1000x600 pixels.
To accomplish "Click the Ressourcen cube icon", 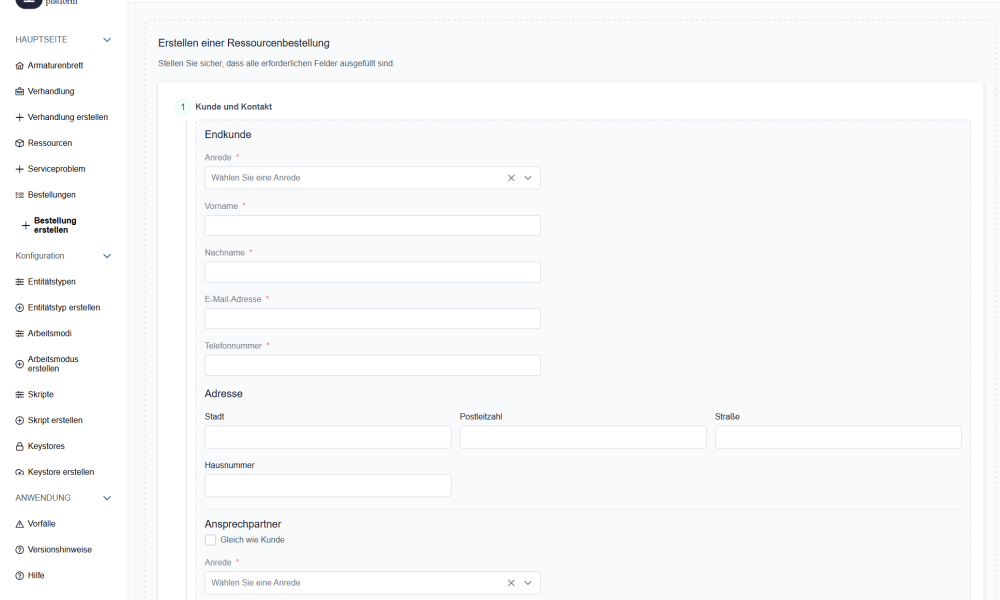I will [19, 143].
